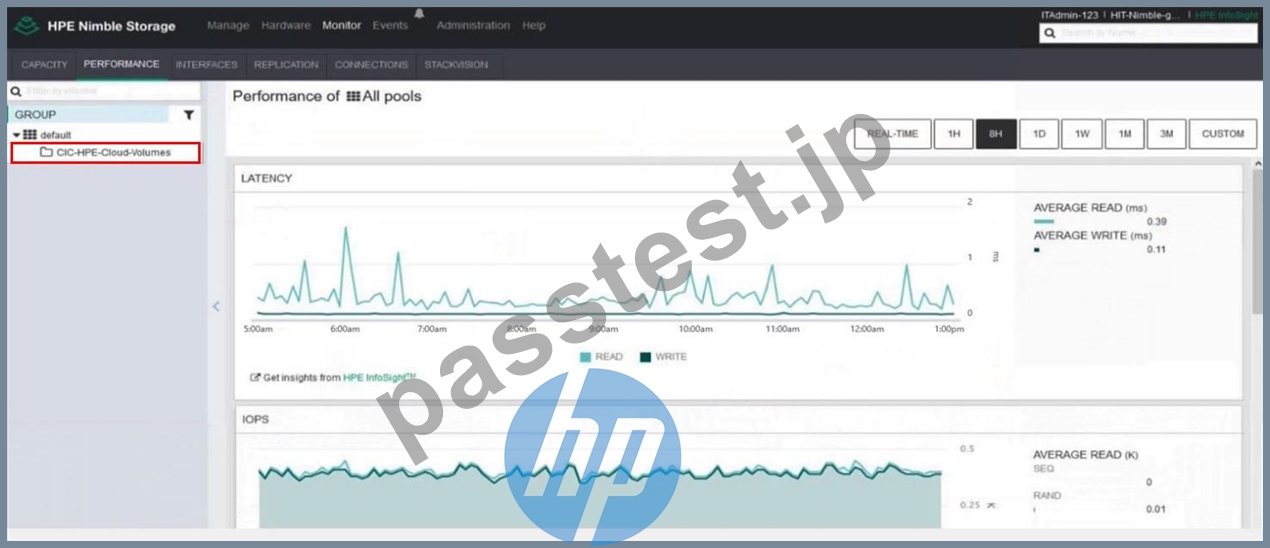Collapse the left sidebar with chevron
The image size is (1270, 548).
point(216,307)
